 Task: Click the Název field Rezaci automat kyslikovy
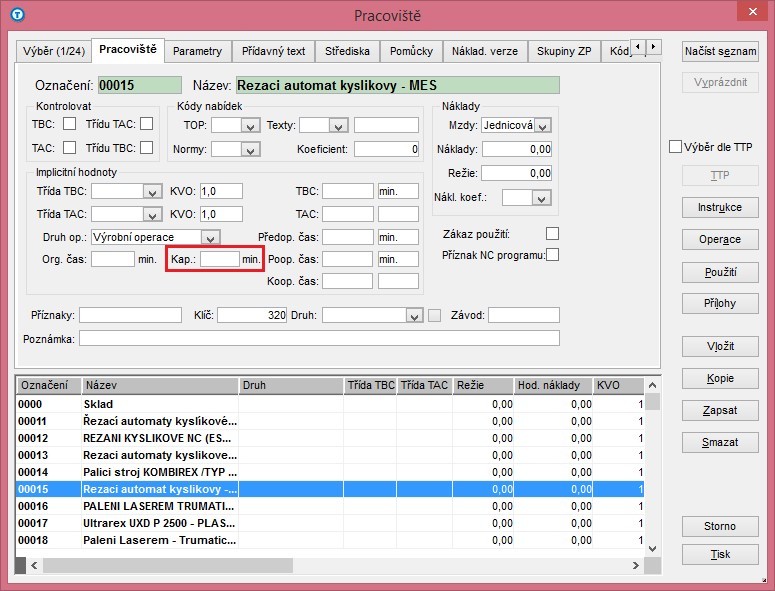(x=398, y=85)
